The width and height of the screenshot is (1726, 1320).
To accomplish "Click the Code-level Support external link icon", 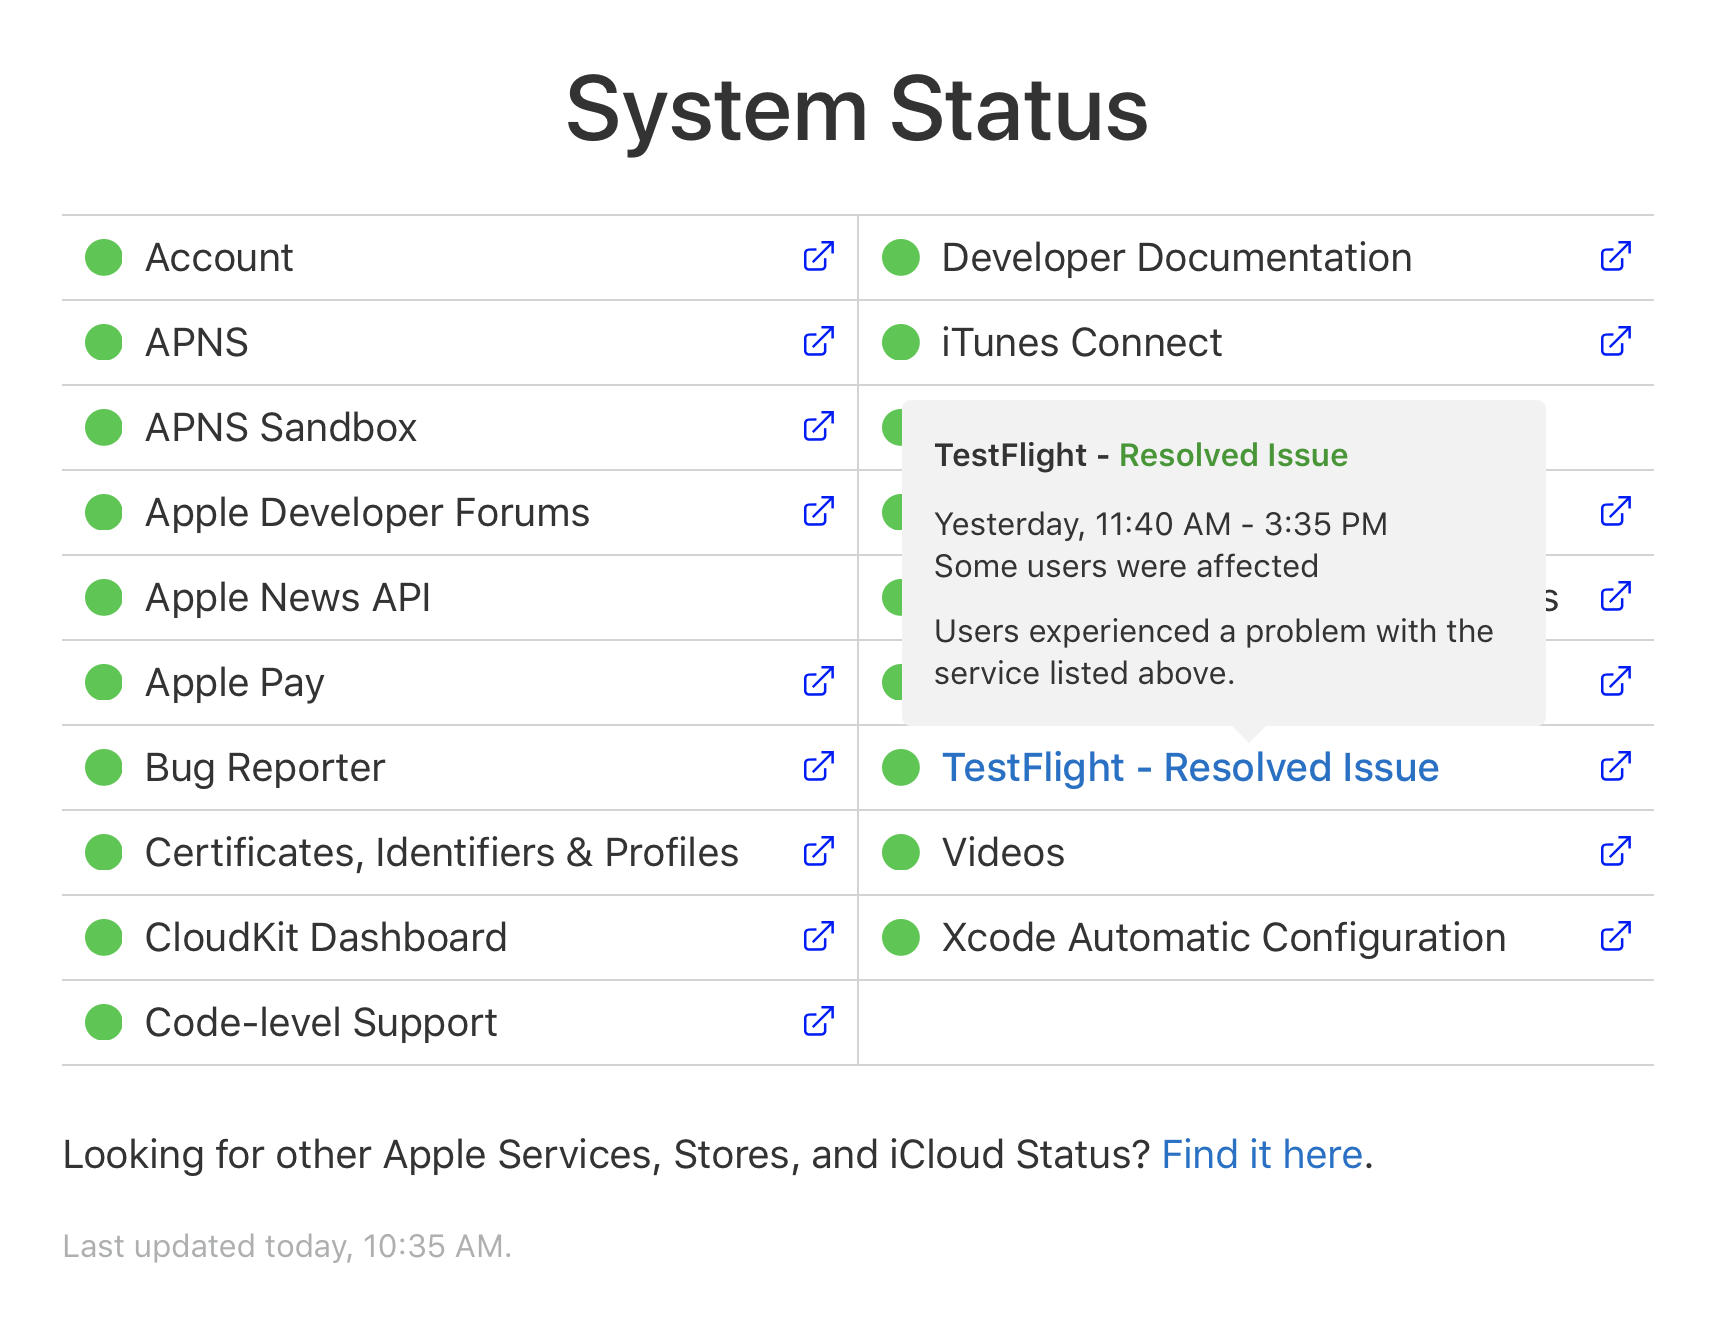I will coord(818,1022).
